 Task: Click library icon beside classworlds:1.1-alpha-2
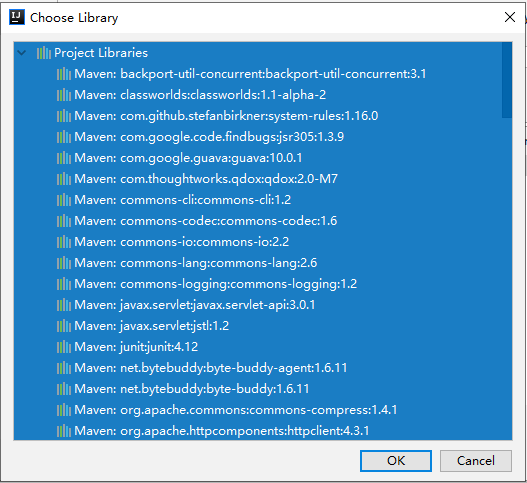[64, 95]
